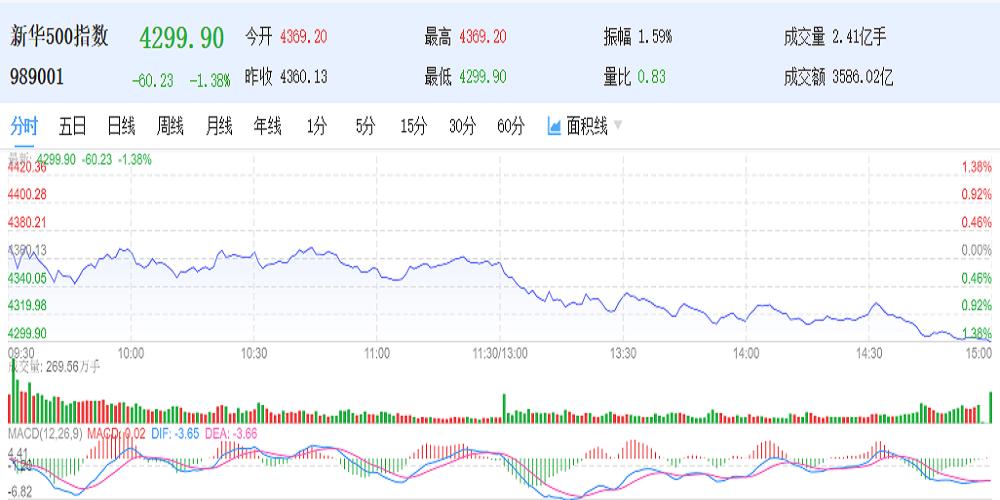The height and width of the screenshot is (500, 1000).
Task: Switch to the 五日 tab
Action: (72, 126)
